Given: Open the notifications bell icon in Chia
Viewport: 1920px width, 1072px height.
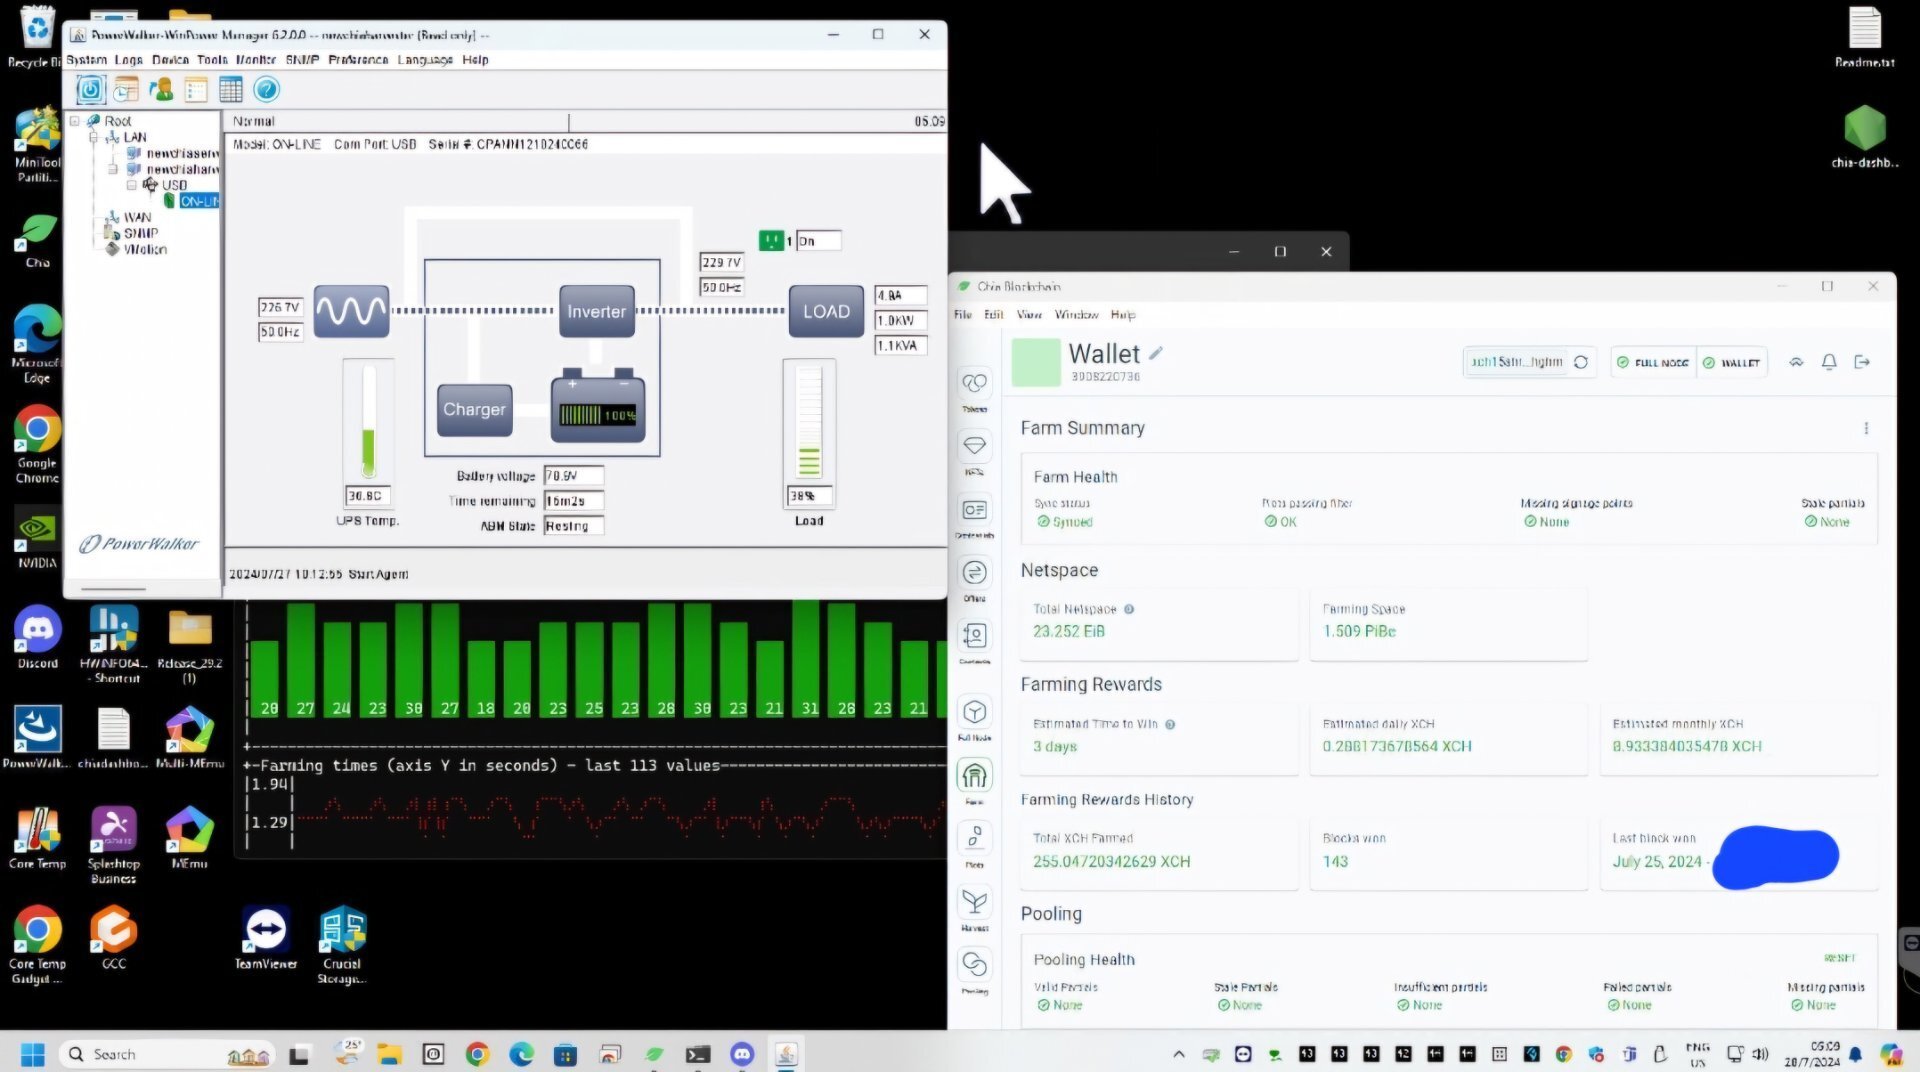Looking at the screenshot, I should pyautogui.click(x=1829, y=362).
